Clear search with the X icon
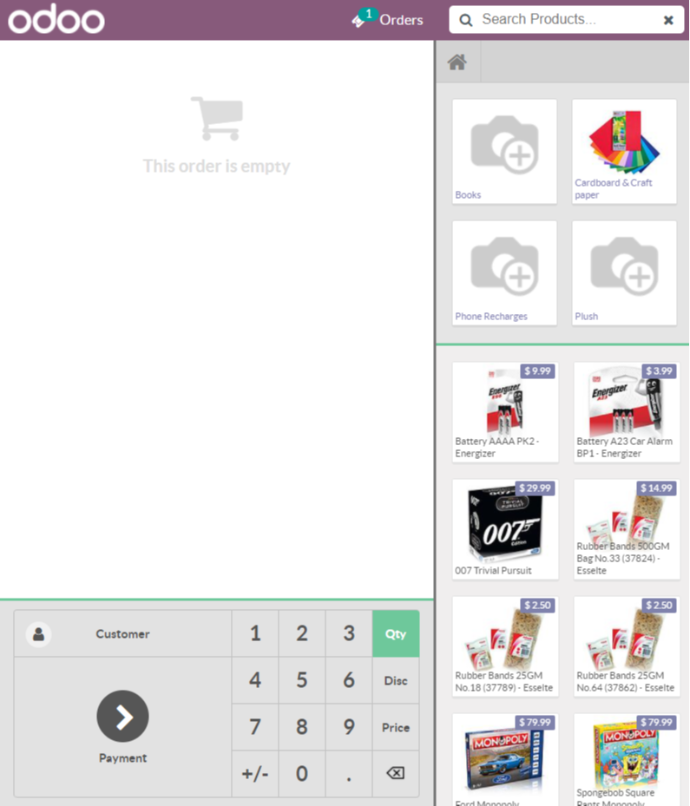The height and width of the screenshot is (806, 690). (668, 20)
